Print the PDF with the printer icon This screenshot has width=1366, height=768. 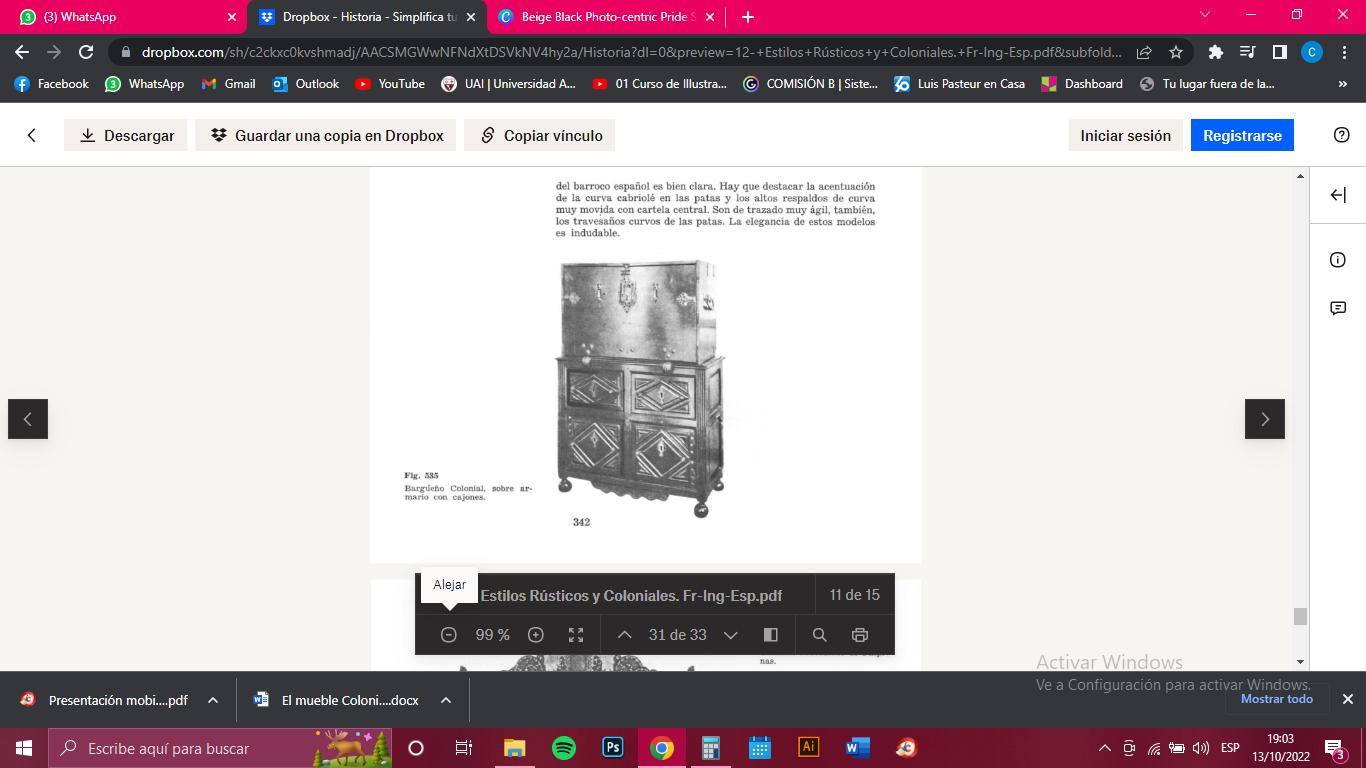(x=859, y=635)
